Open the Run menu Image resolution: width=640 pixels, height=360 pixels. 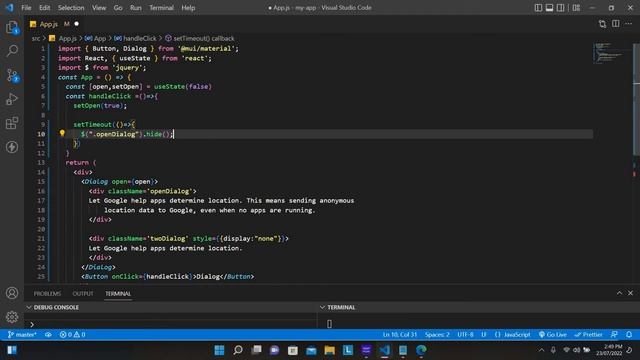pos(136,8)
